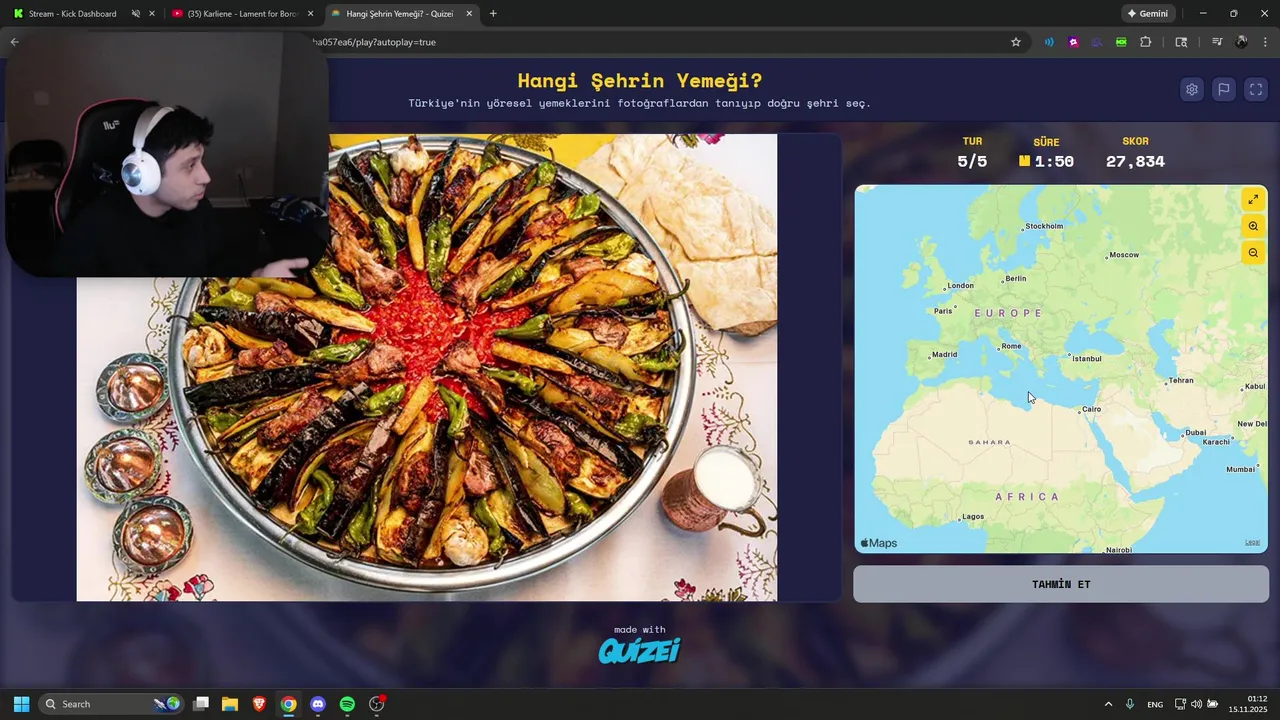Open the media controls icon

1217,42
